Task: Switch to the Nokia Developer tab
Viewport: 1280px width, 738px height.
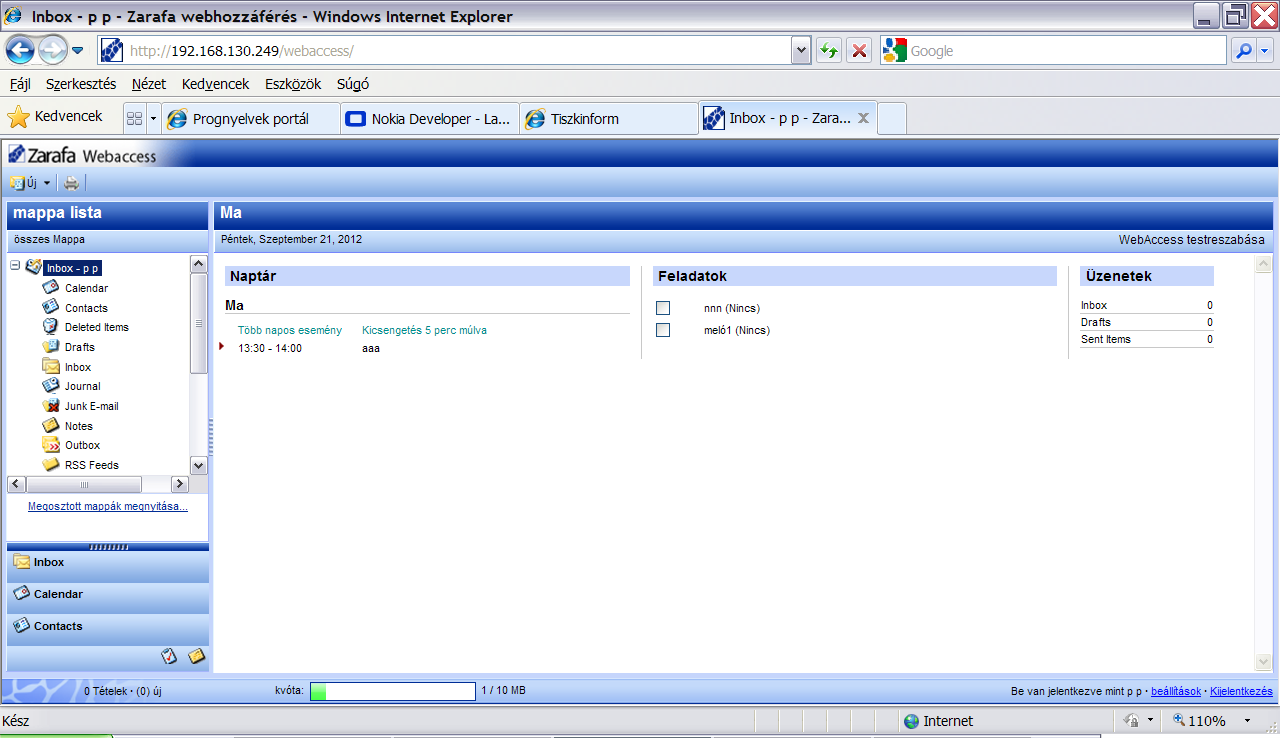Action: [429, 118]
